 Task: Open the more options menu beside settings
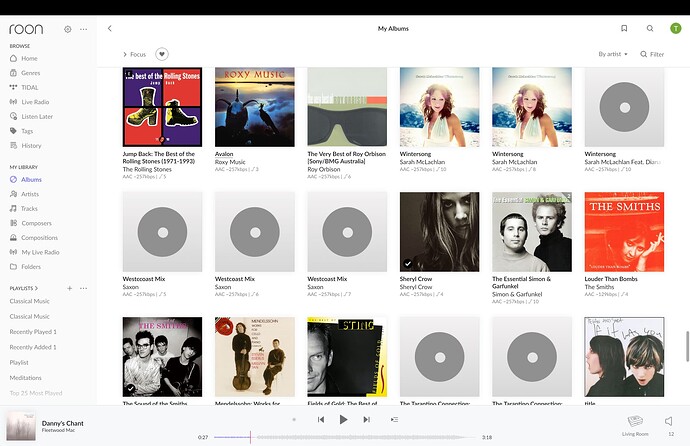(x=84, y=29)
